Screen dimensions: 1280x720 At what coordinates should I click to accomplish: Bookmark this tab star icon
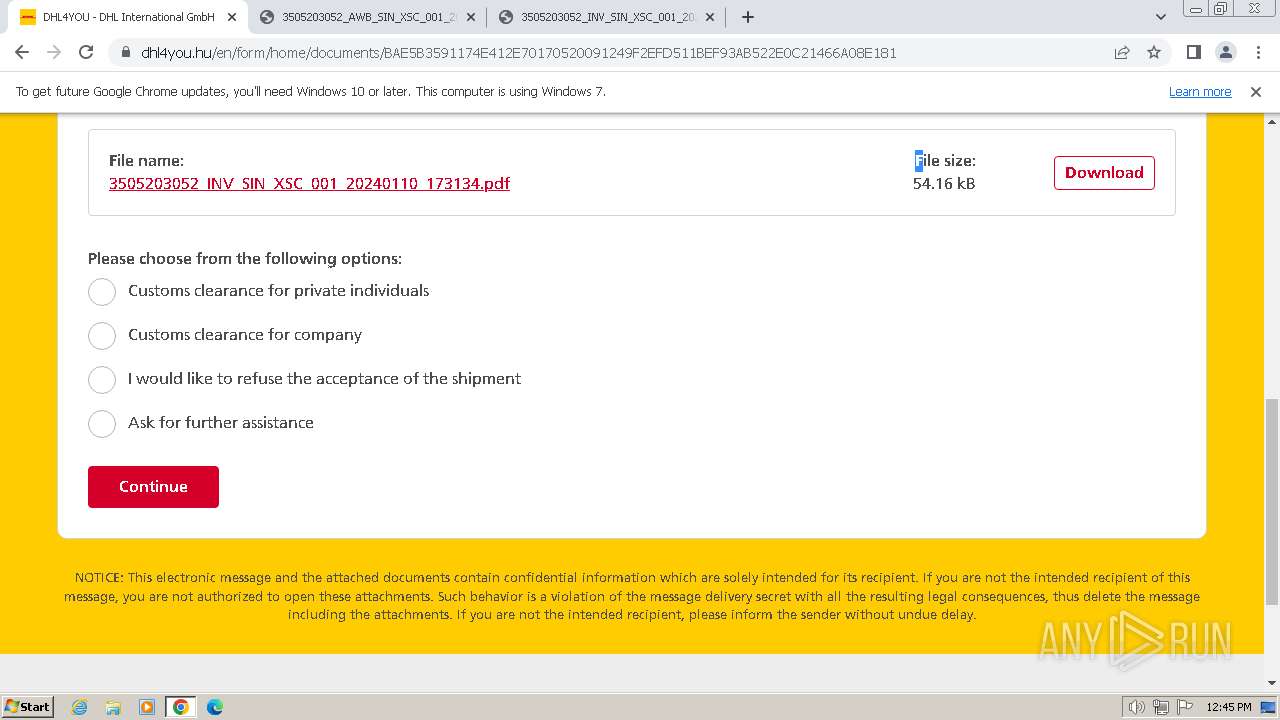(1154, 53)
